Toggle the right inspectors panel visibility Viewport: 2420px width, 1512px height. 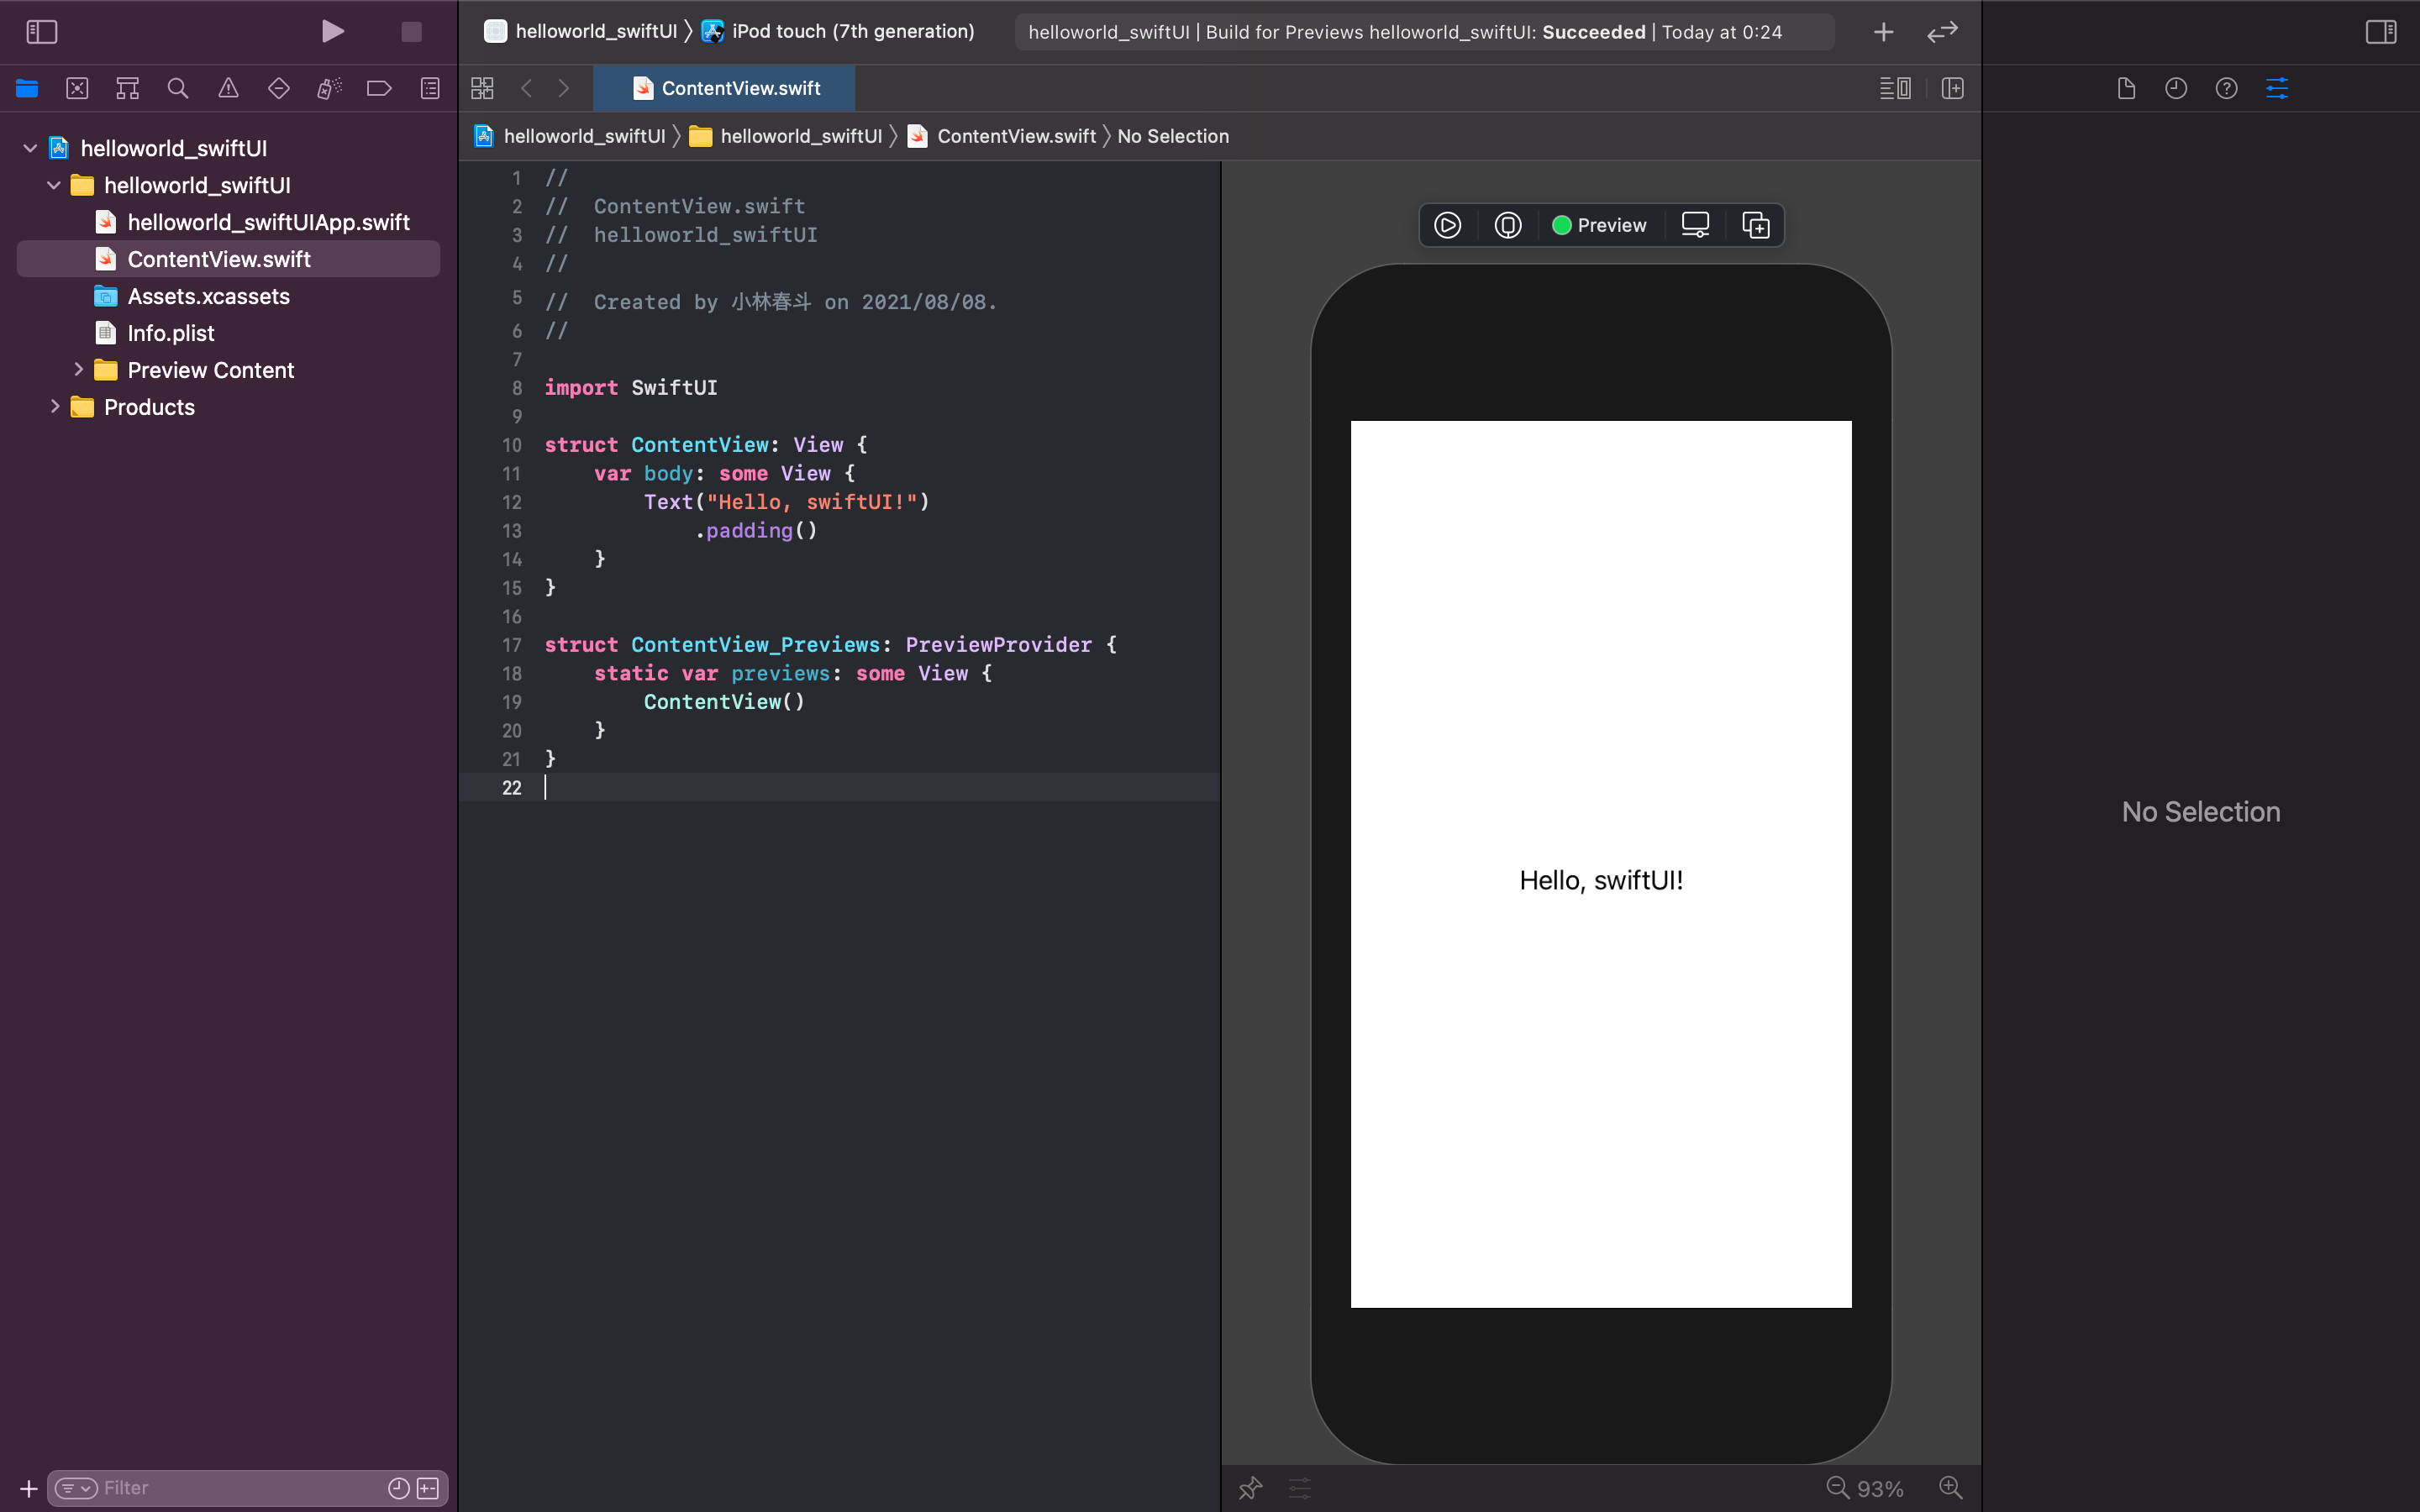click(2381, 31)
